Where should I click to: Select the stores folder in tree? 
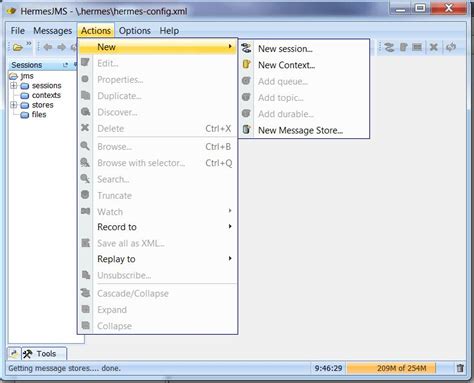coord(43,105)
